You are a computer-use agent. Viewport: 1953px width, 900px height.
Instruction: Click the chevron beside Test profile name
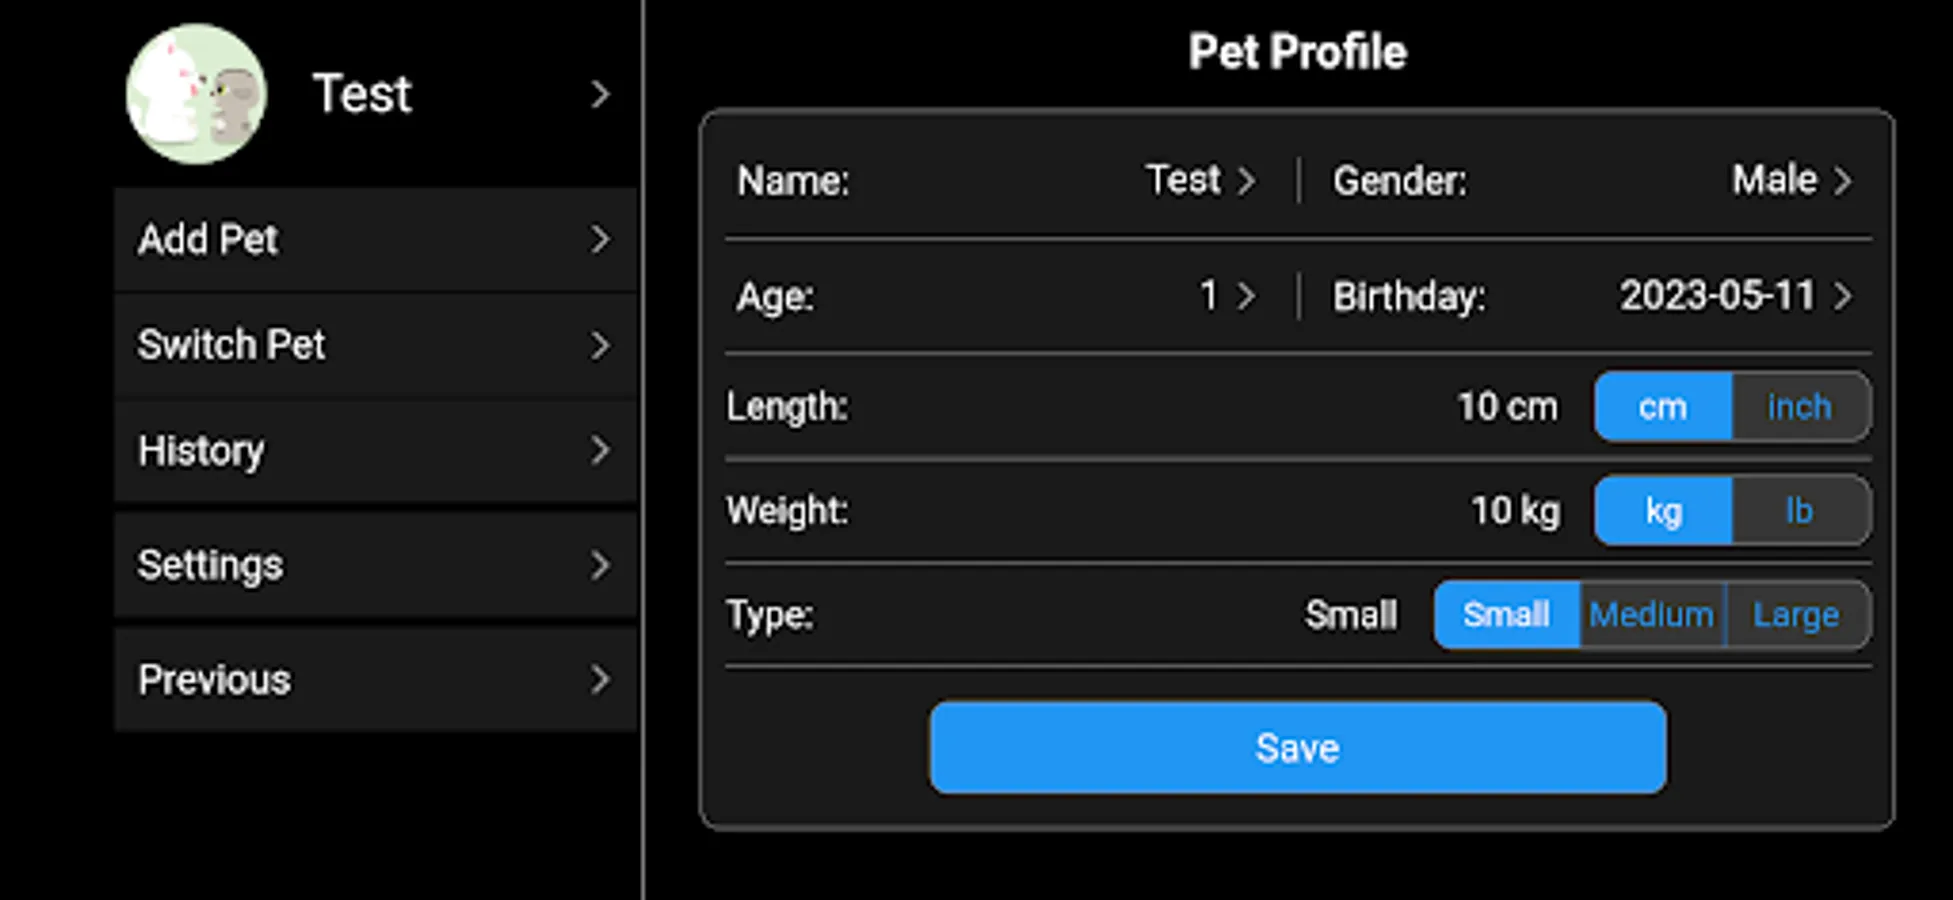pos(599,94)
